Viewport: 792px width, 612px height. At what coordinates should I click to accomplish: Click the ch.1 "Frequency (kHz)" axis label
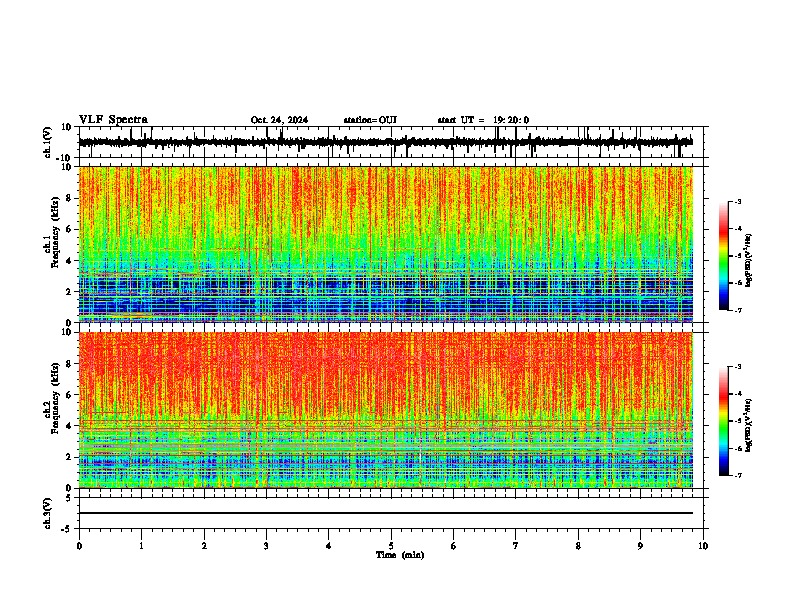point(56,232)
